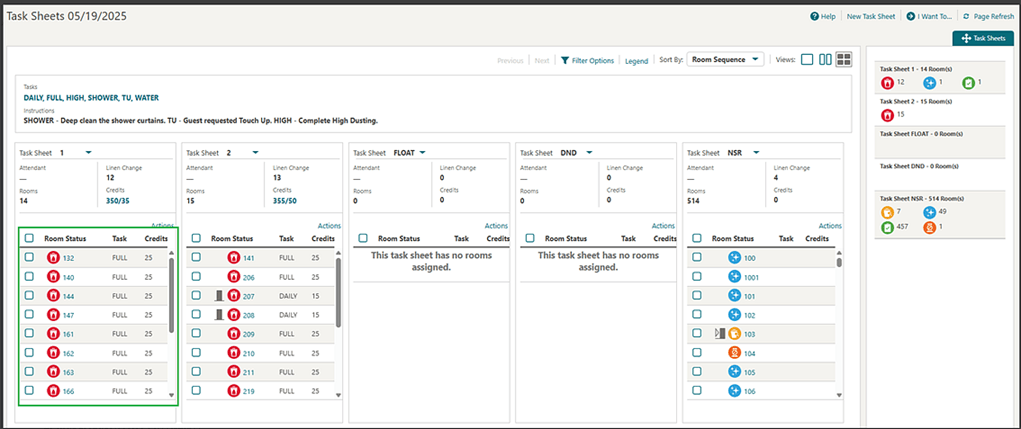Click the Filter Options funnel icon
This screenshot has width=1021, height=429.
point(565,60)
